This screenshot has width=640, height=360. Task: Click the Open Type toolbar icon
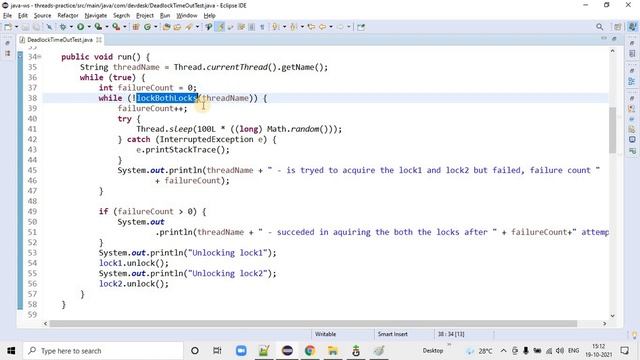click(166, 27)
